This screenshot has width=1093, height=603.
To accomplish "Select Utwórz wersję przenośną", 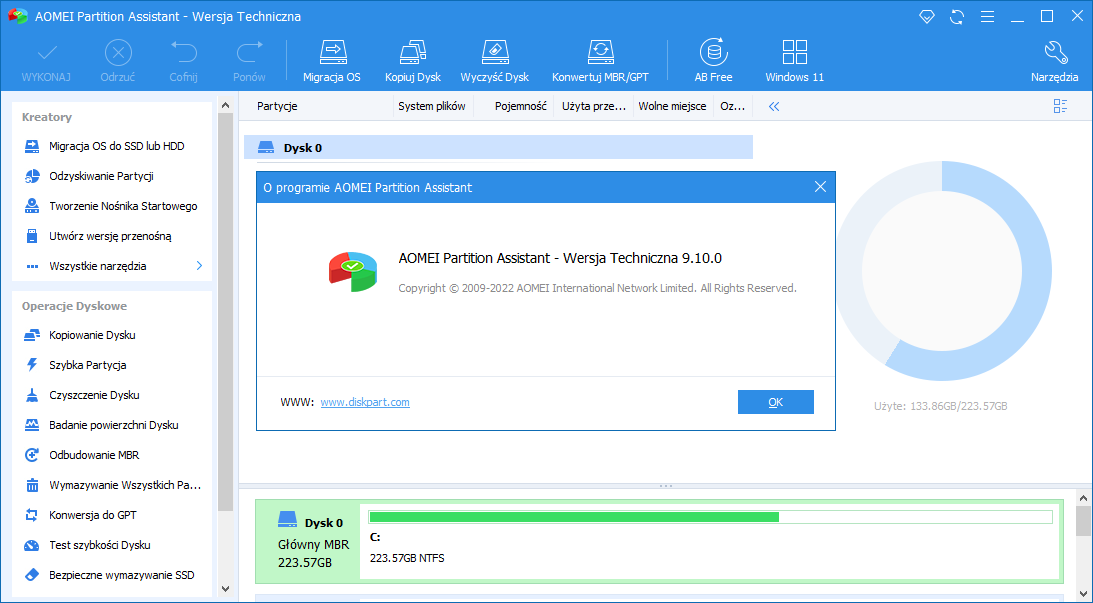I will [x=112, y=236].
